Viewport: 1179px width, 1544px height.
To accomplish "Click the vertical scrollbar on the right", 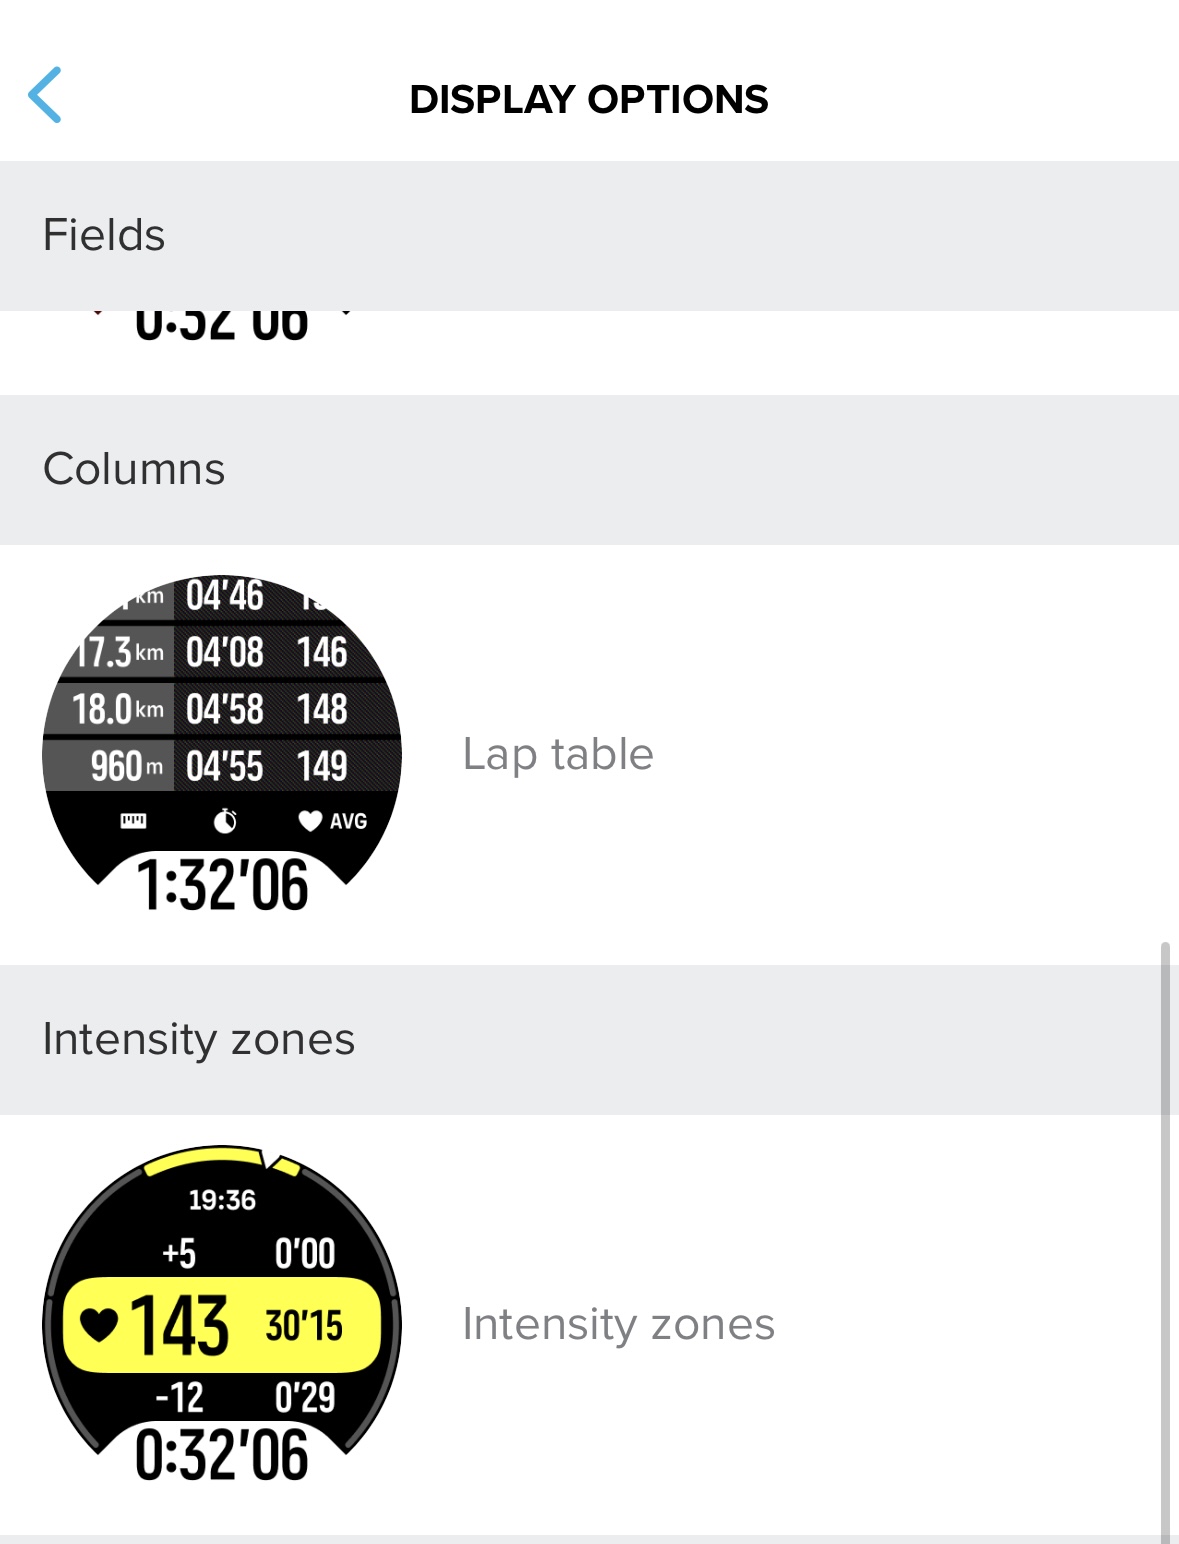I will 1165,1240.
